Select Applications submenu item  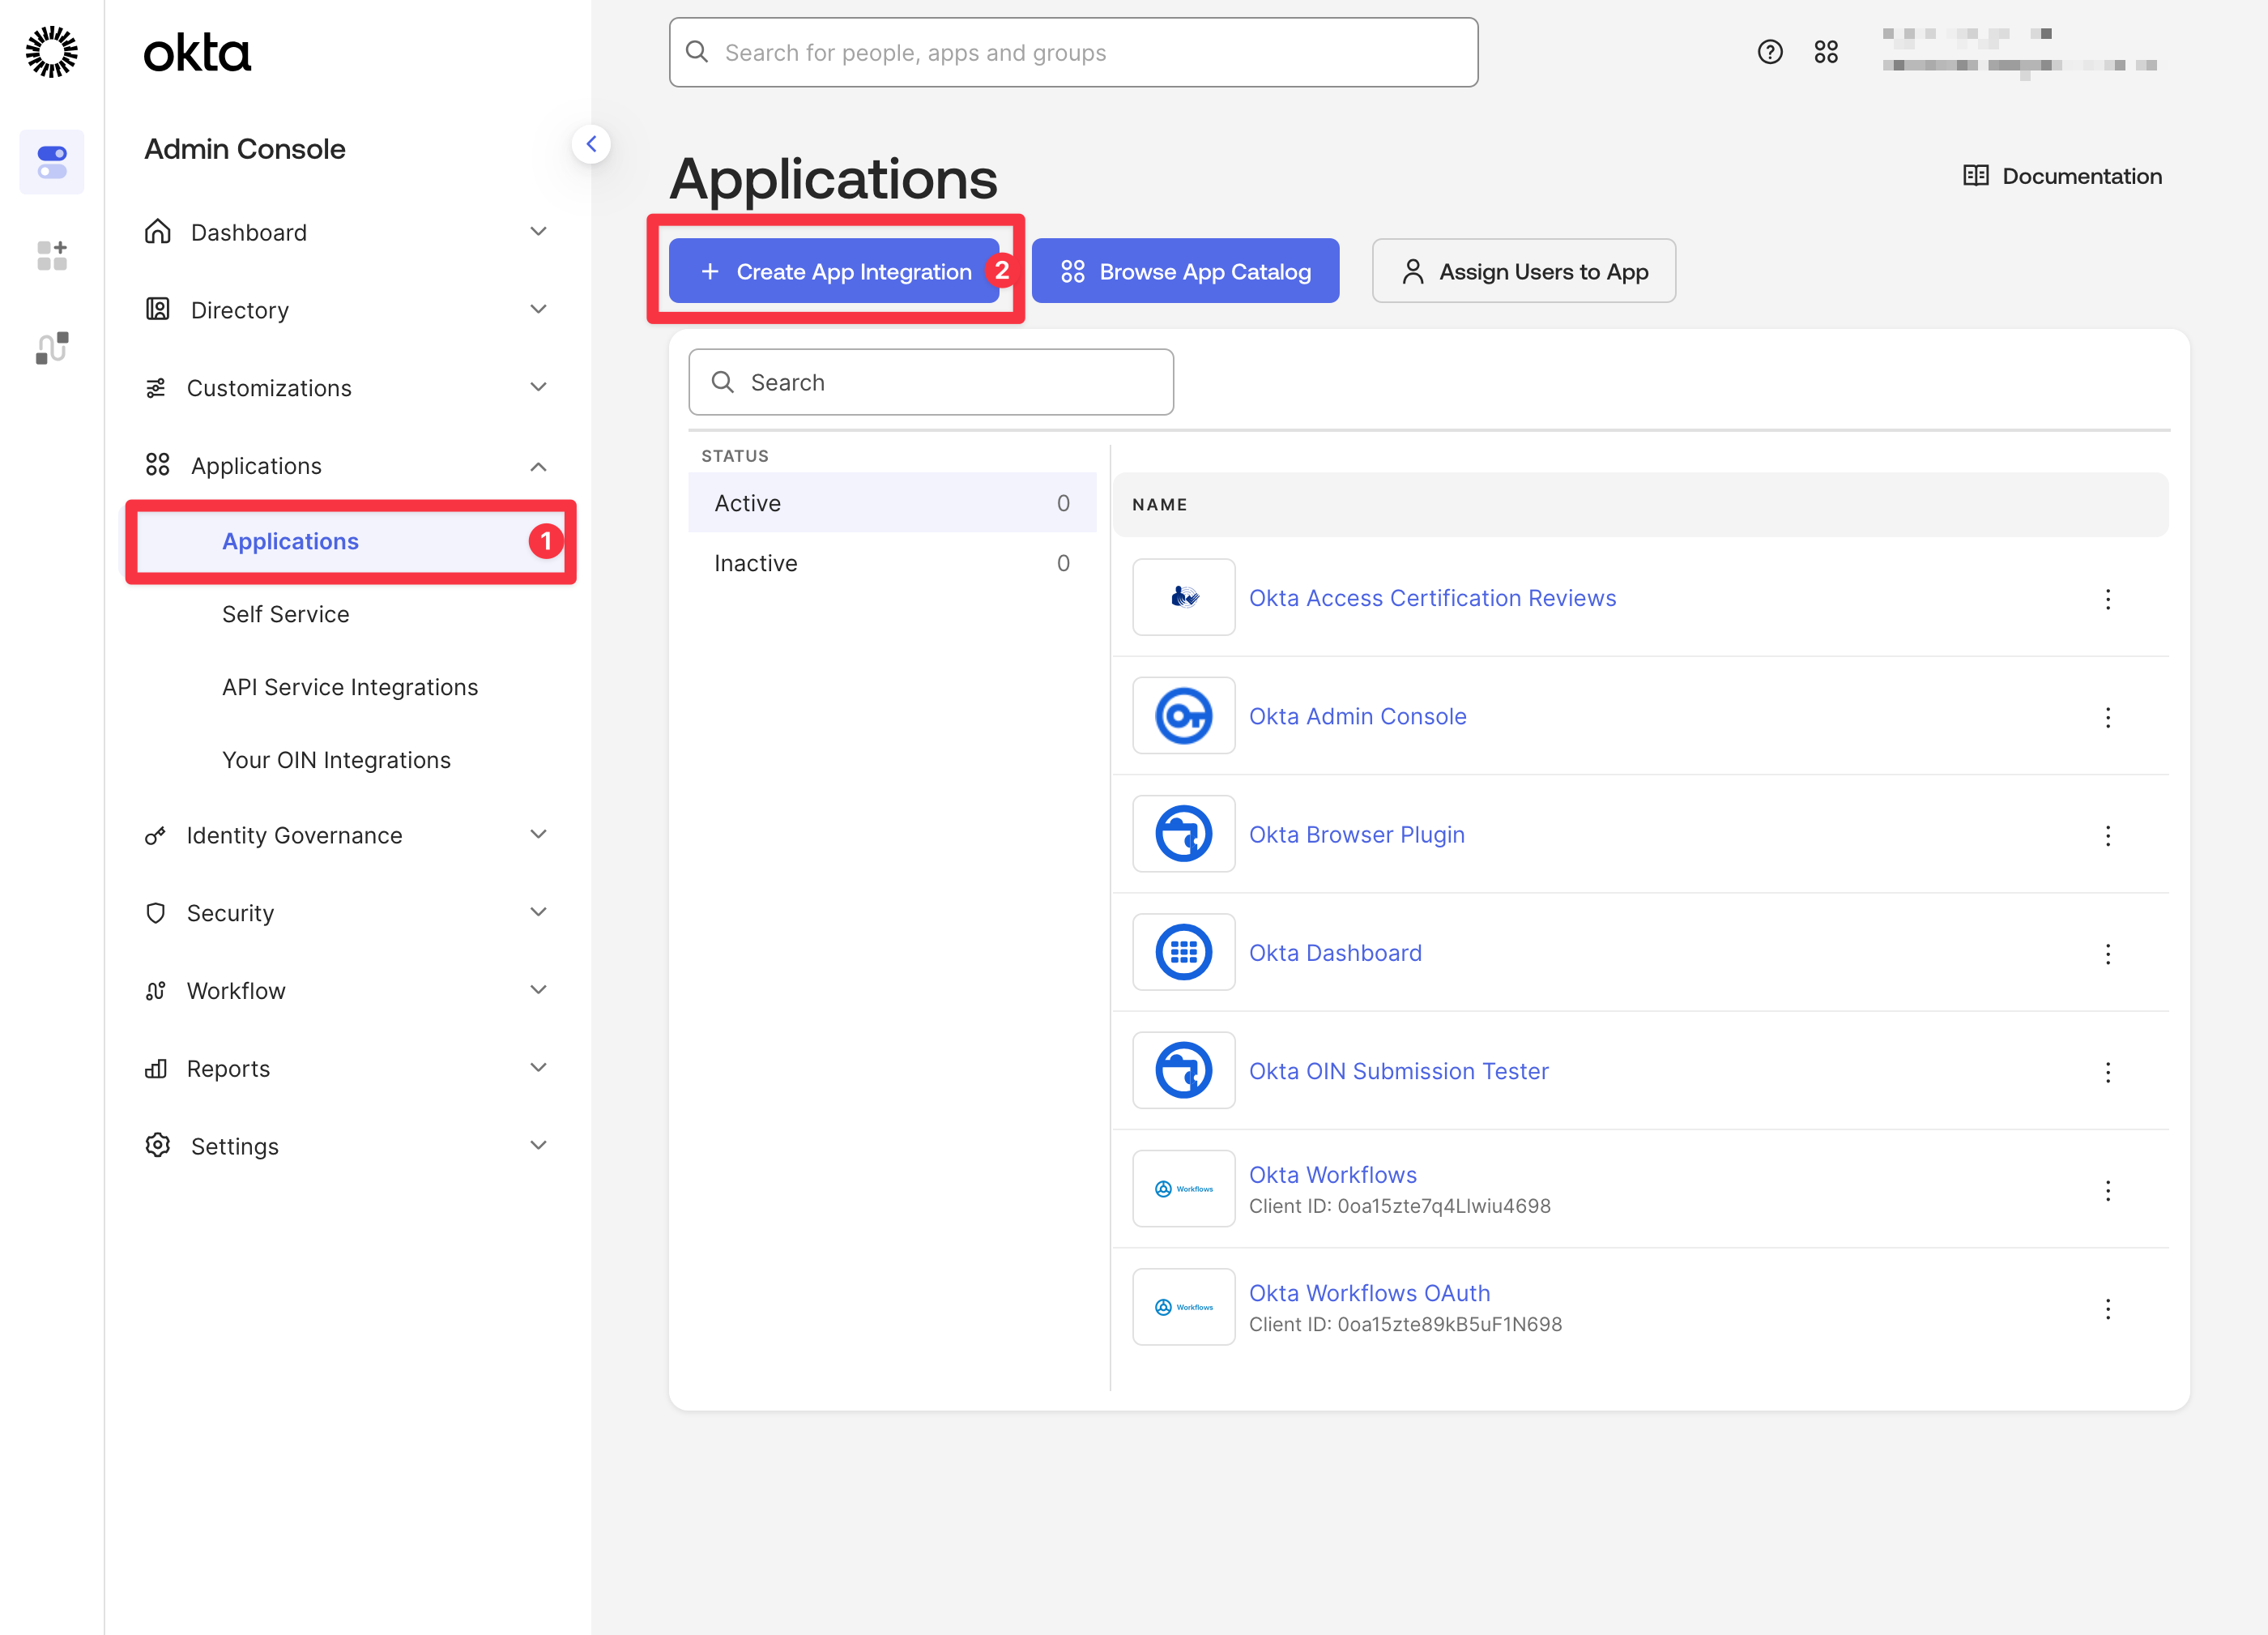point(347,541)
